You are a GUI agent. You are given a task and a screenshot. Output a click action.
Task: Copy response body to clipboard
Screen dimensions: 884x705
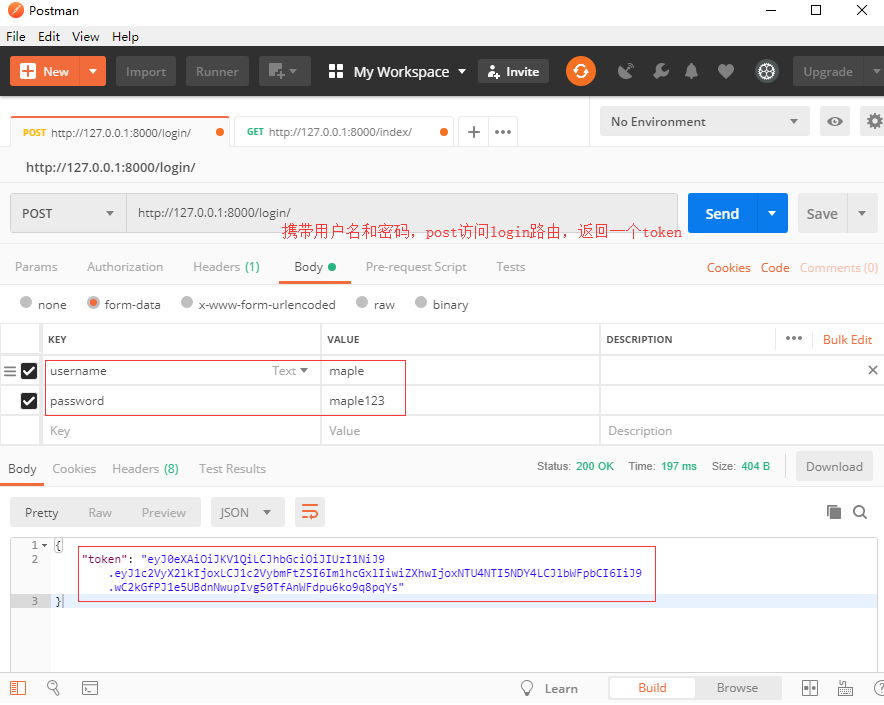834,512
